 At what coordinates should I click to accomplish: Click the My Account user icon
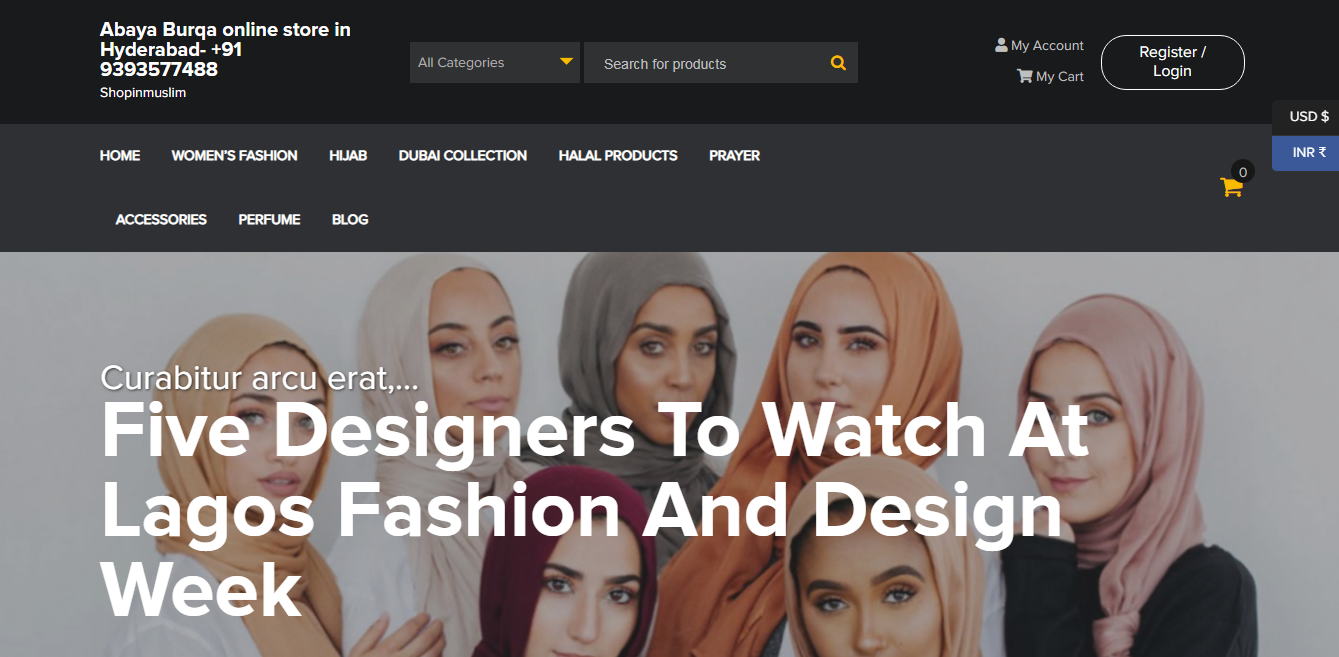coord(1001,45)
